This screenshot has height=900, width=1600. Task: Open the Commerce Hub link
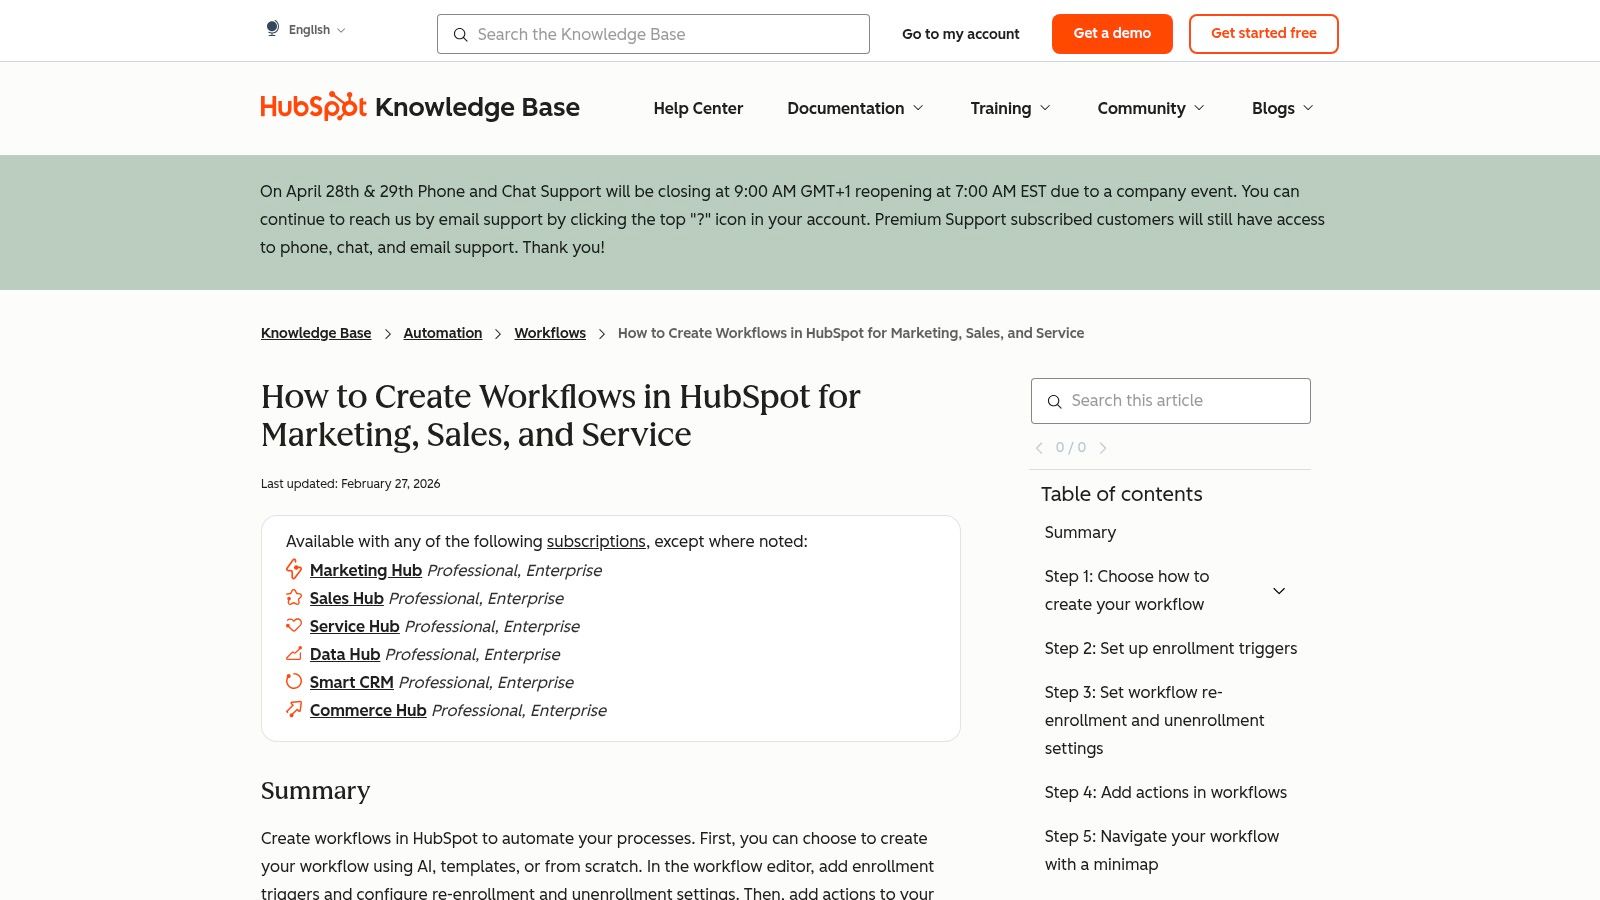[x=368, y=710]
